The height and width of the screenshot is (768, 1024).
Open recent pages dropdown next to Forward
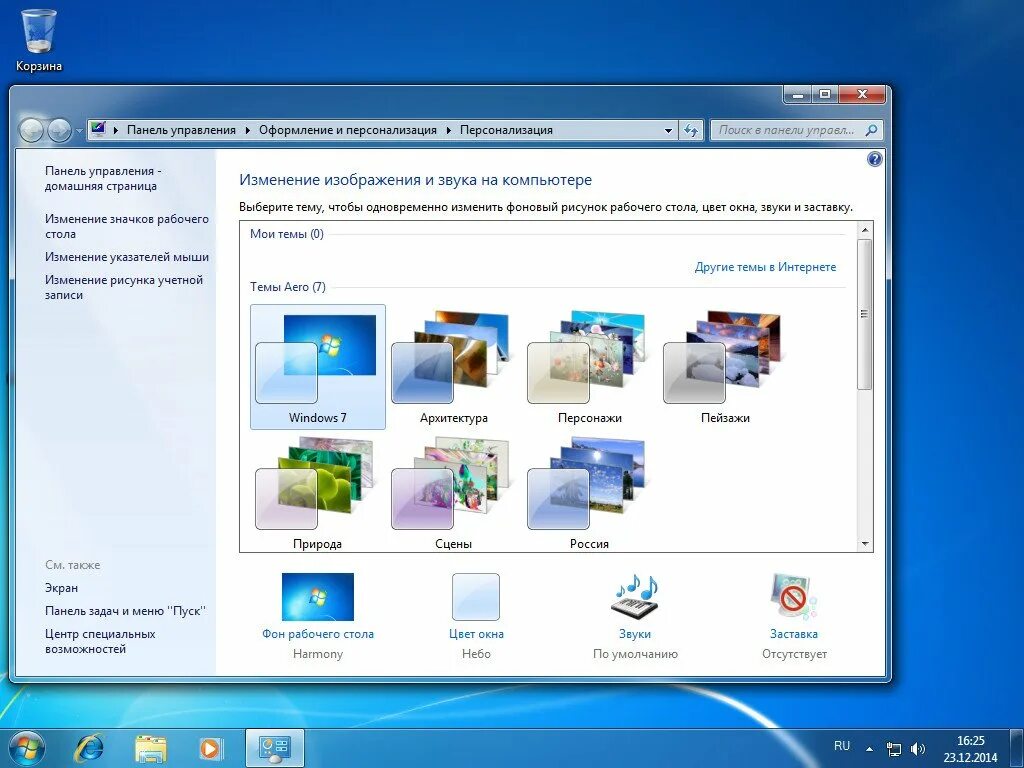pos(79,131)
